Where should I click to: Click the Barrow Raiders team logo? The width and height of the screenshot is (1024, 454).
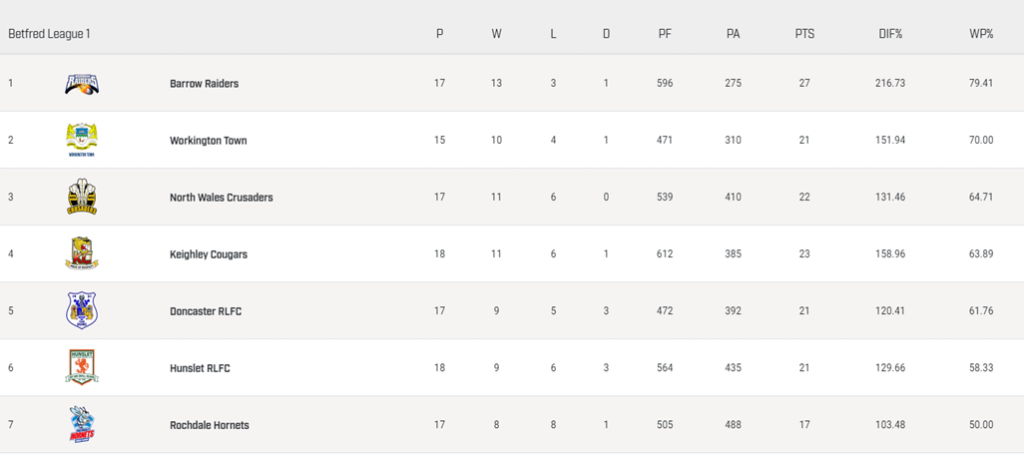click(x=82, y=83)
